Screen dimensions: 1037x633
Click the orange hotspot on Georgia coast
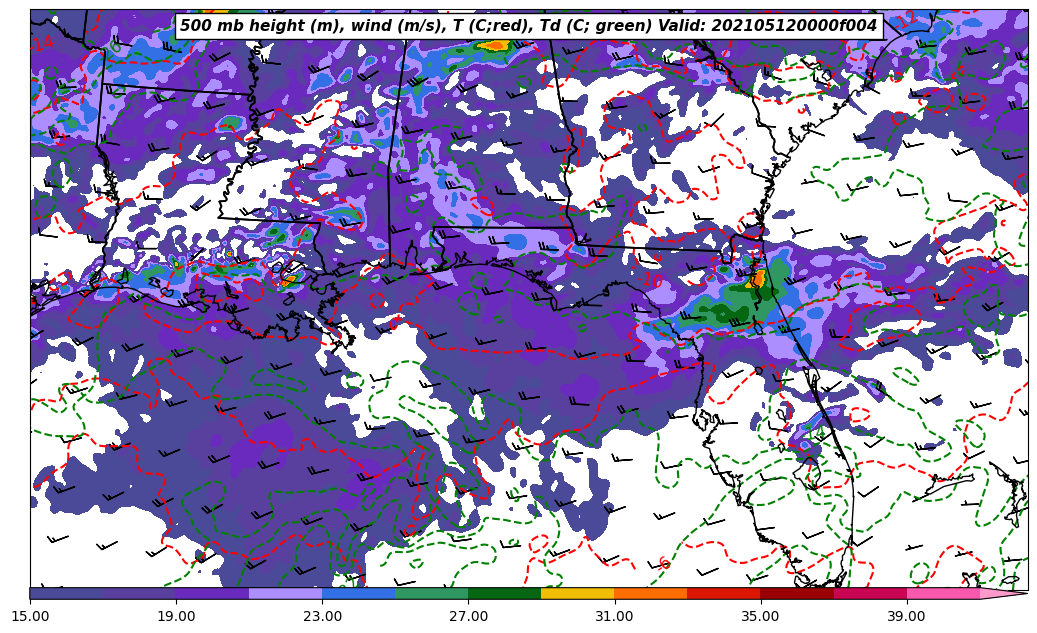(x=759, y=278)
